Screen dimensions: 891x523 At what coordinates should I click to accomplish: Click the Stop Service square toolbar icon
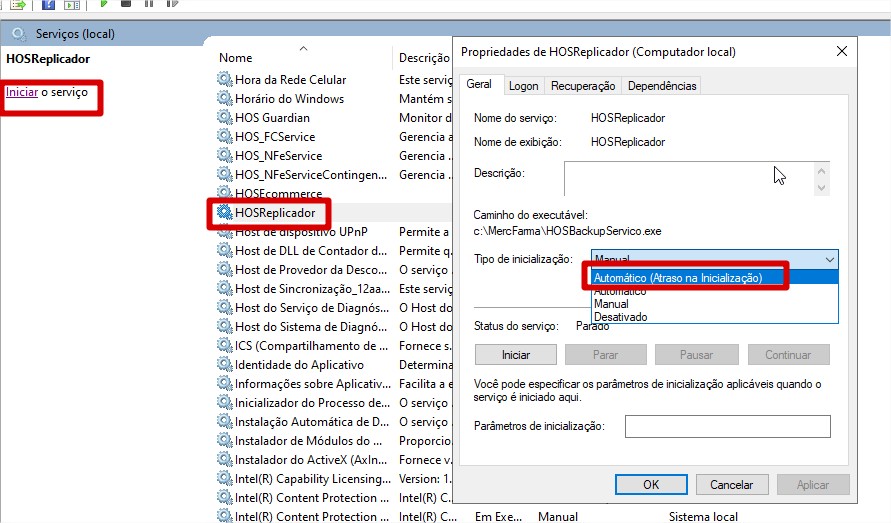pos(126,3)
